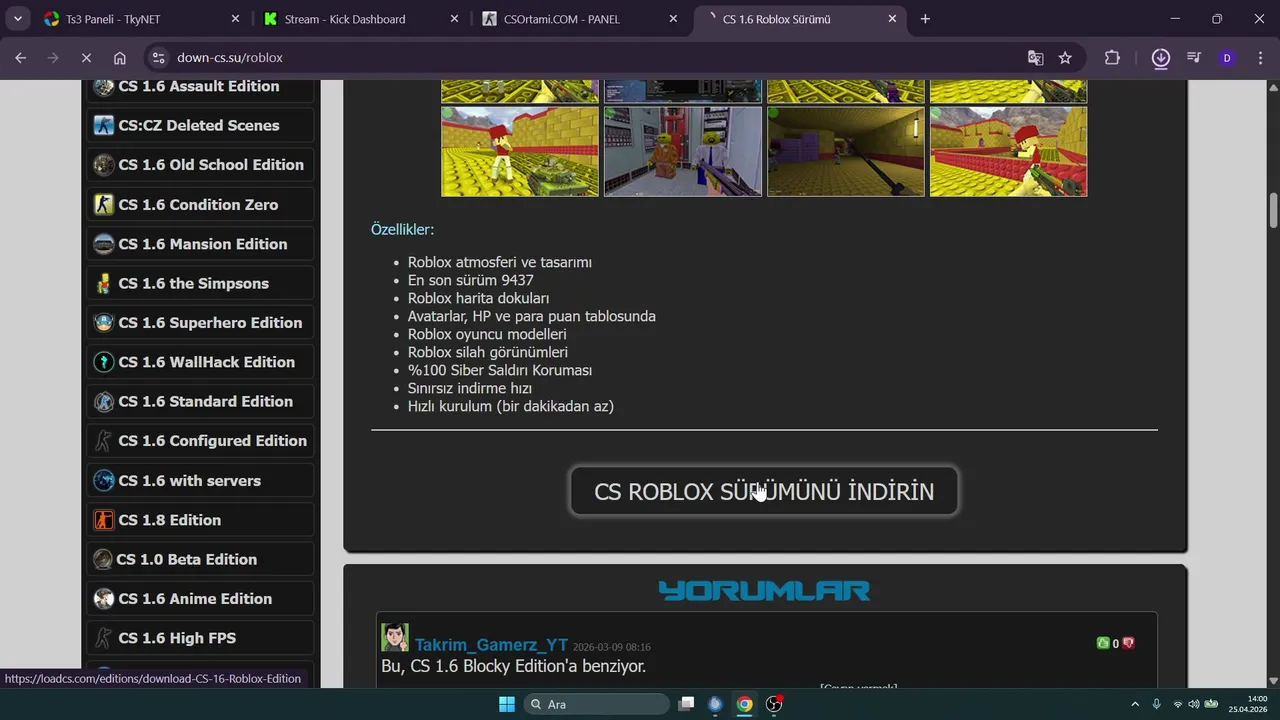Screen dimensions: 1280x720
Task: Open Chrome three-dot menu
Action: click(x=1258, y=58)
